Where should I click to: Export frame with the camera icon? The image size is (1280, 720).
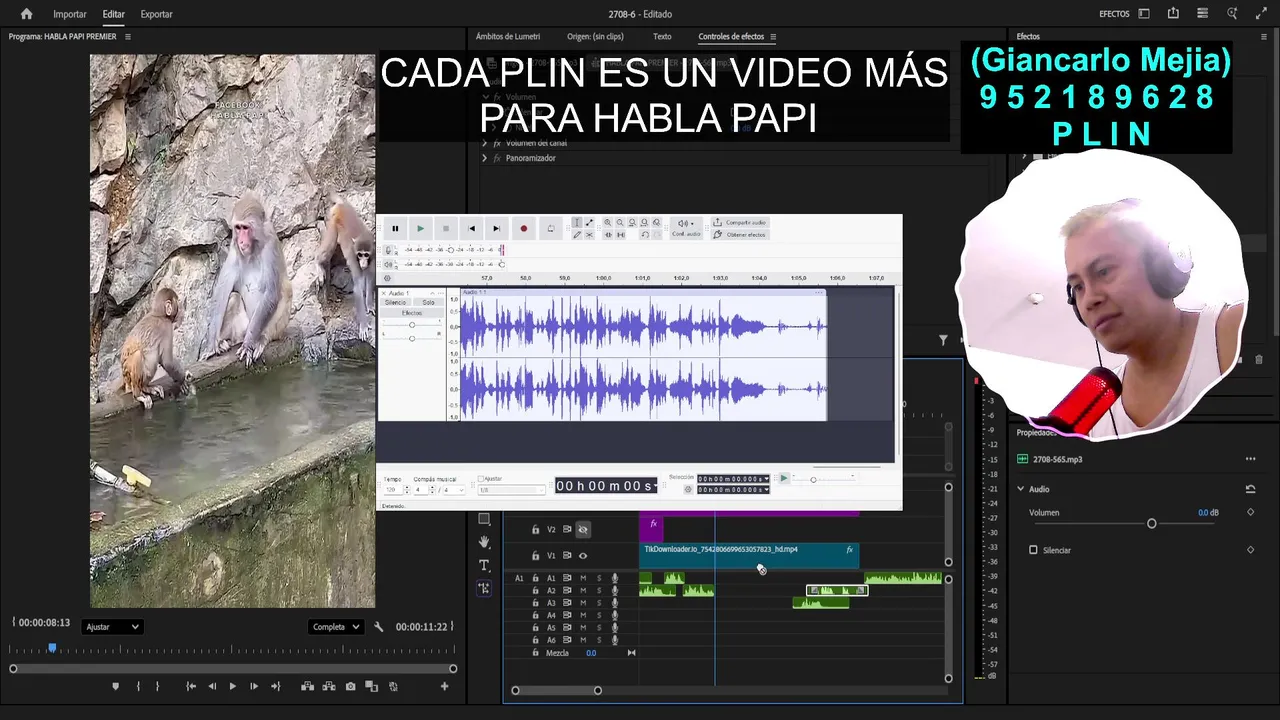click(350, 687)
